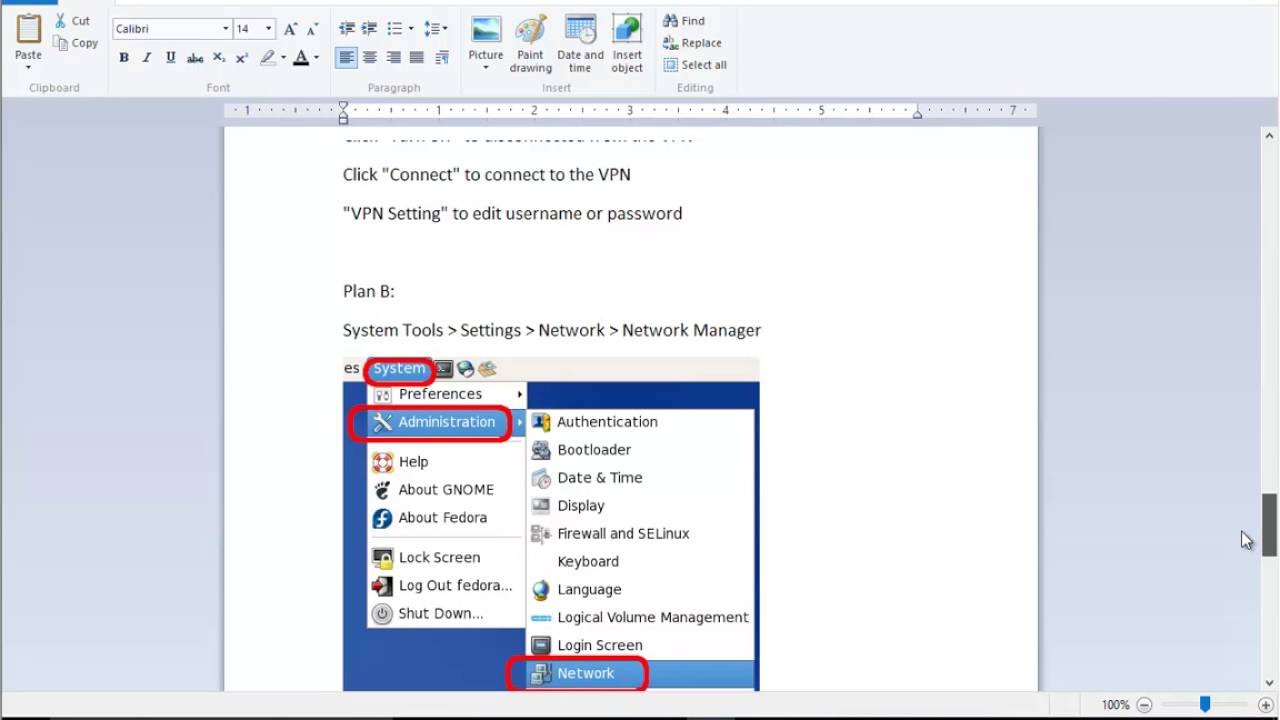The height and width of the screenshot is (720, 1280).
Task: Apply superscript formatting
Action: 242,58
